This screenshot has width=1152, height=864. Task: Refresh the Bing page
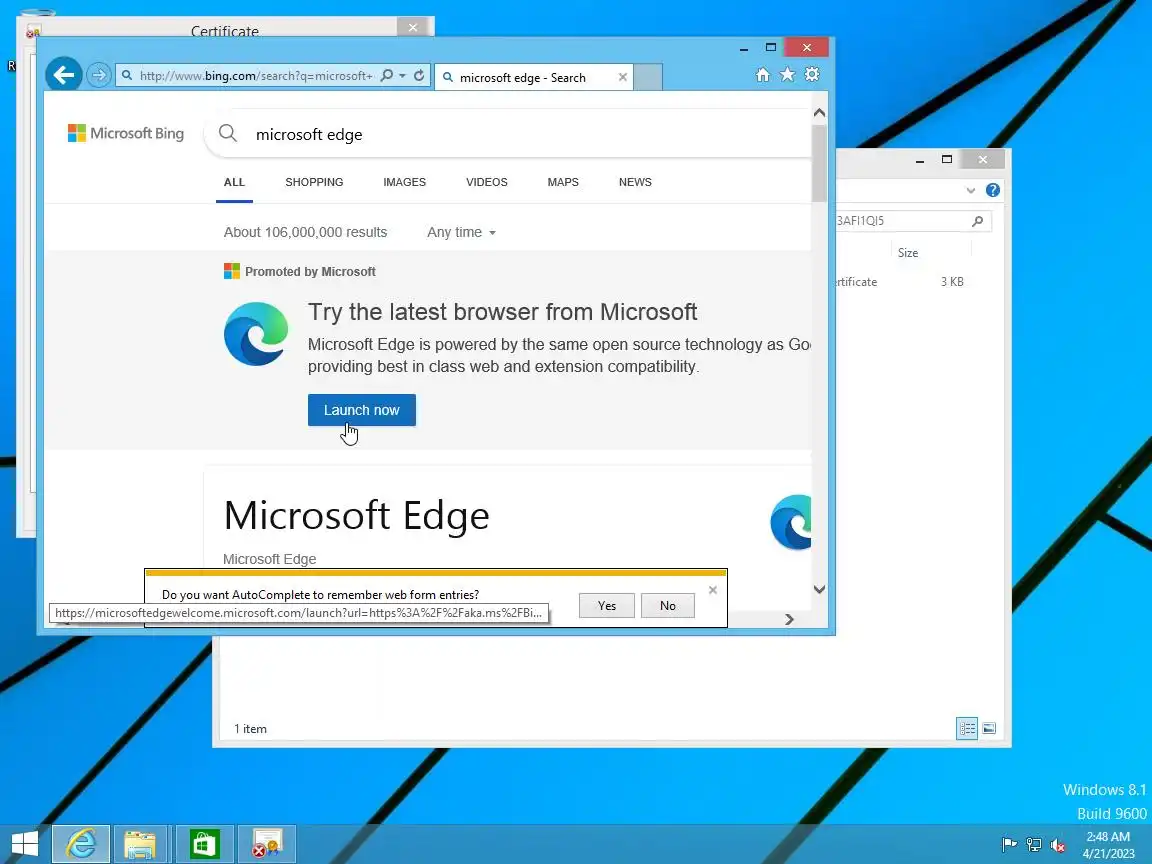pos(419,76)
